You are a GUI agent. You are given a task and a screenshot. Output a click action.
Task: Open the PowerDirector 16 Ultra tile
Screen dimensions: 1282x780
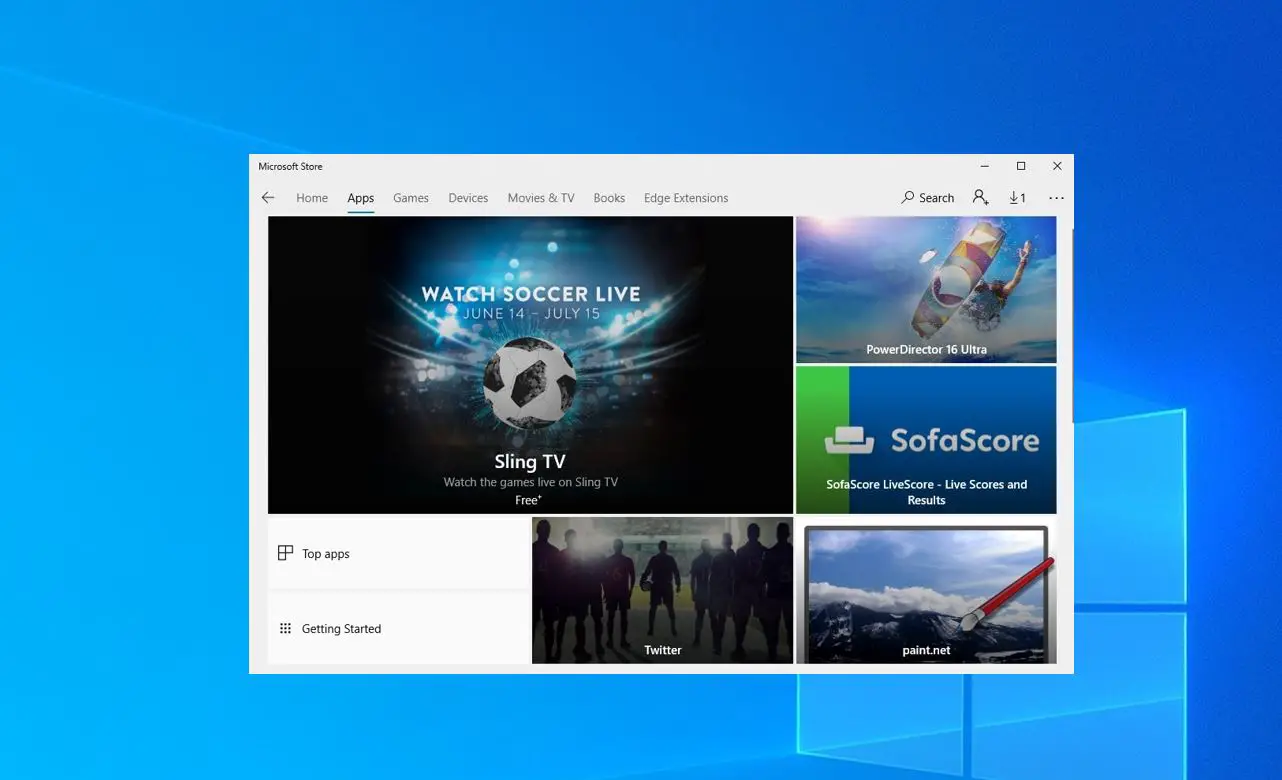point(926,290)
